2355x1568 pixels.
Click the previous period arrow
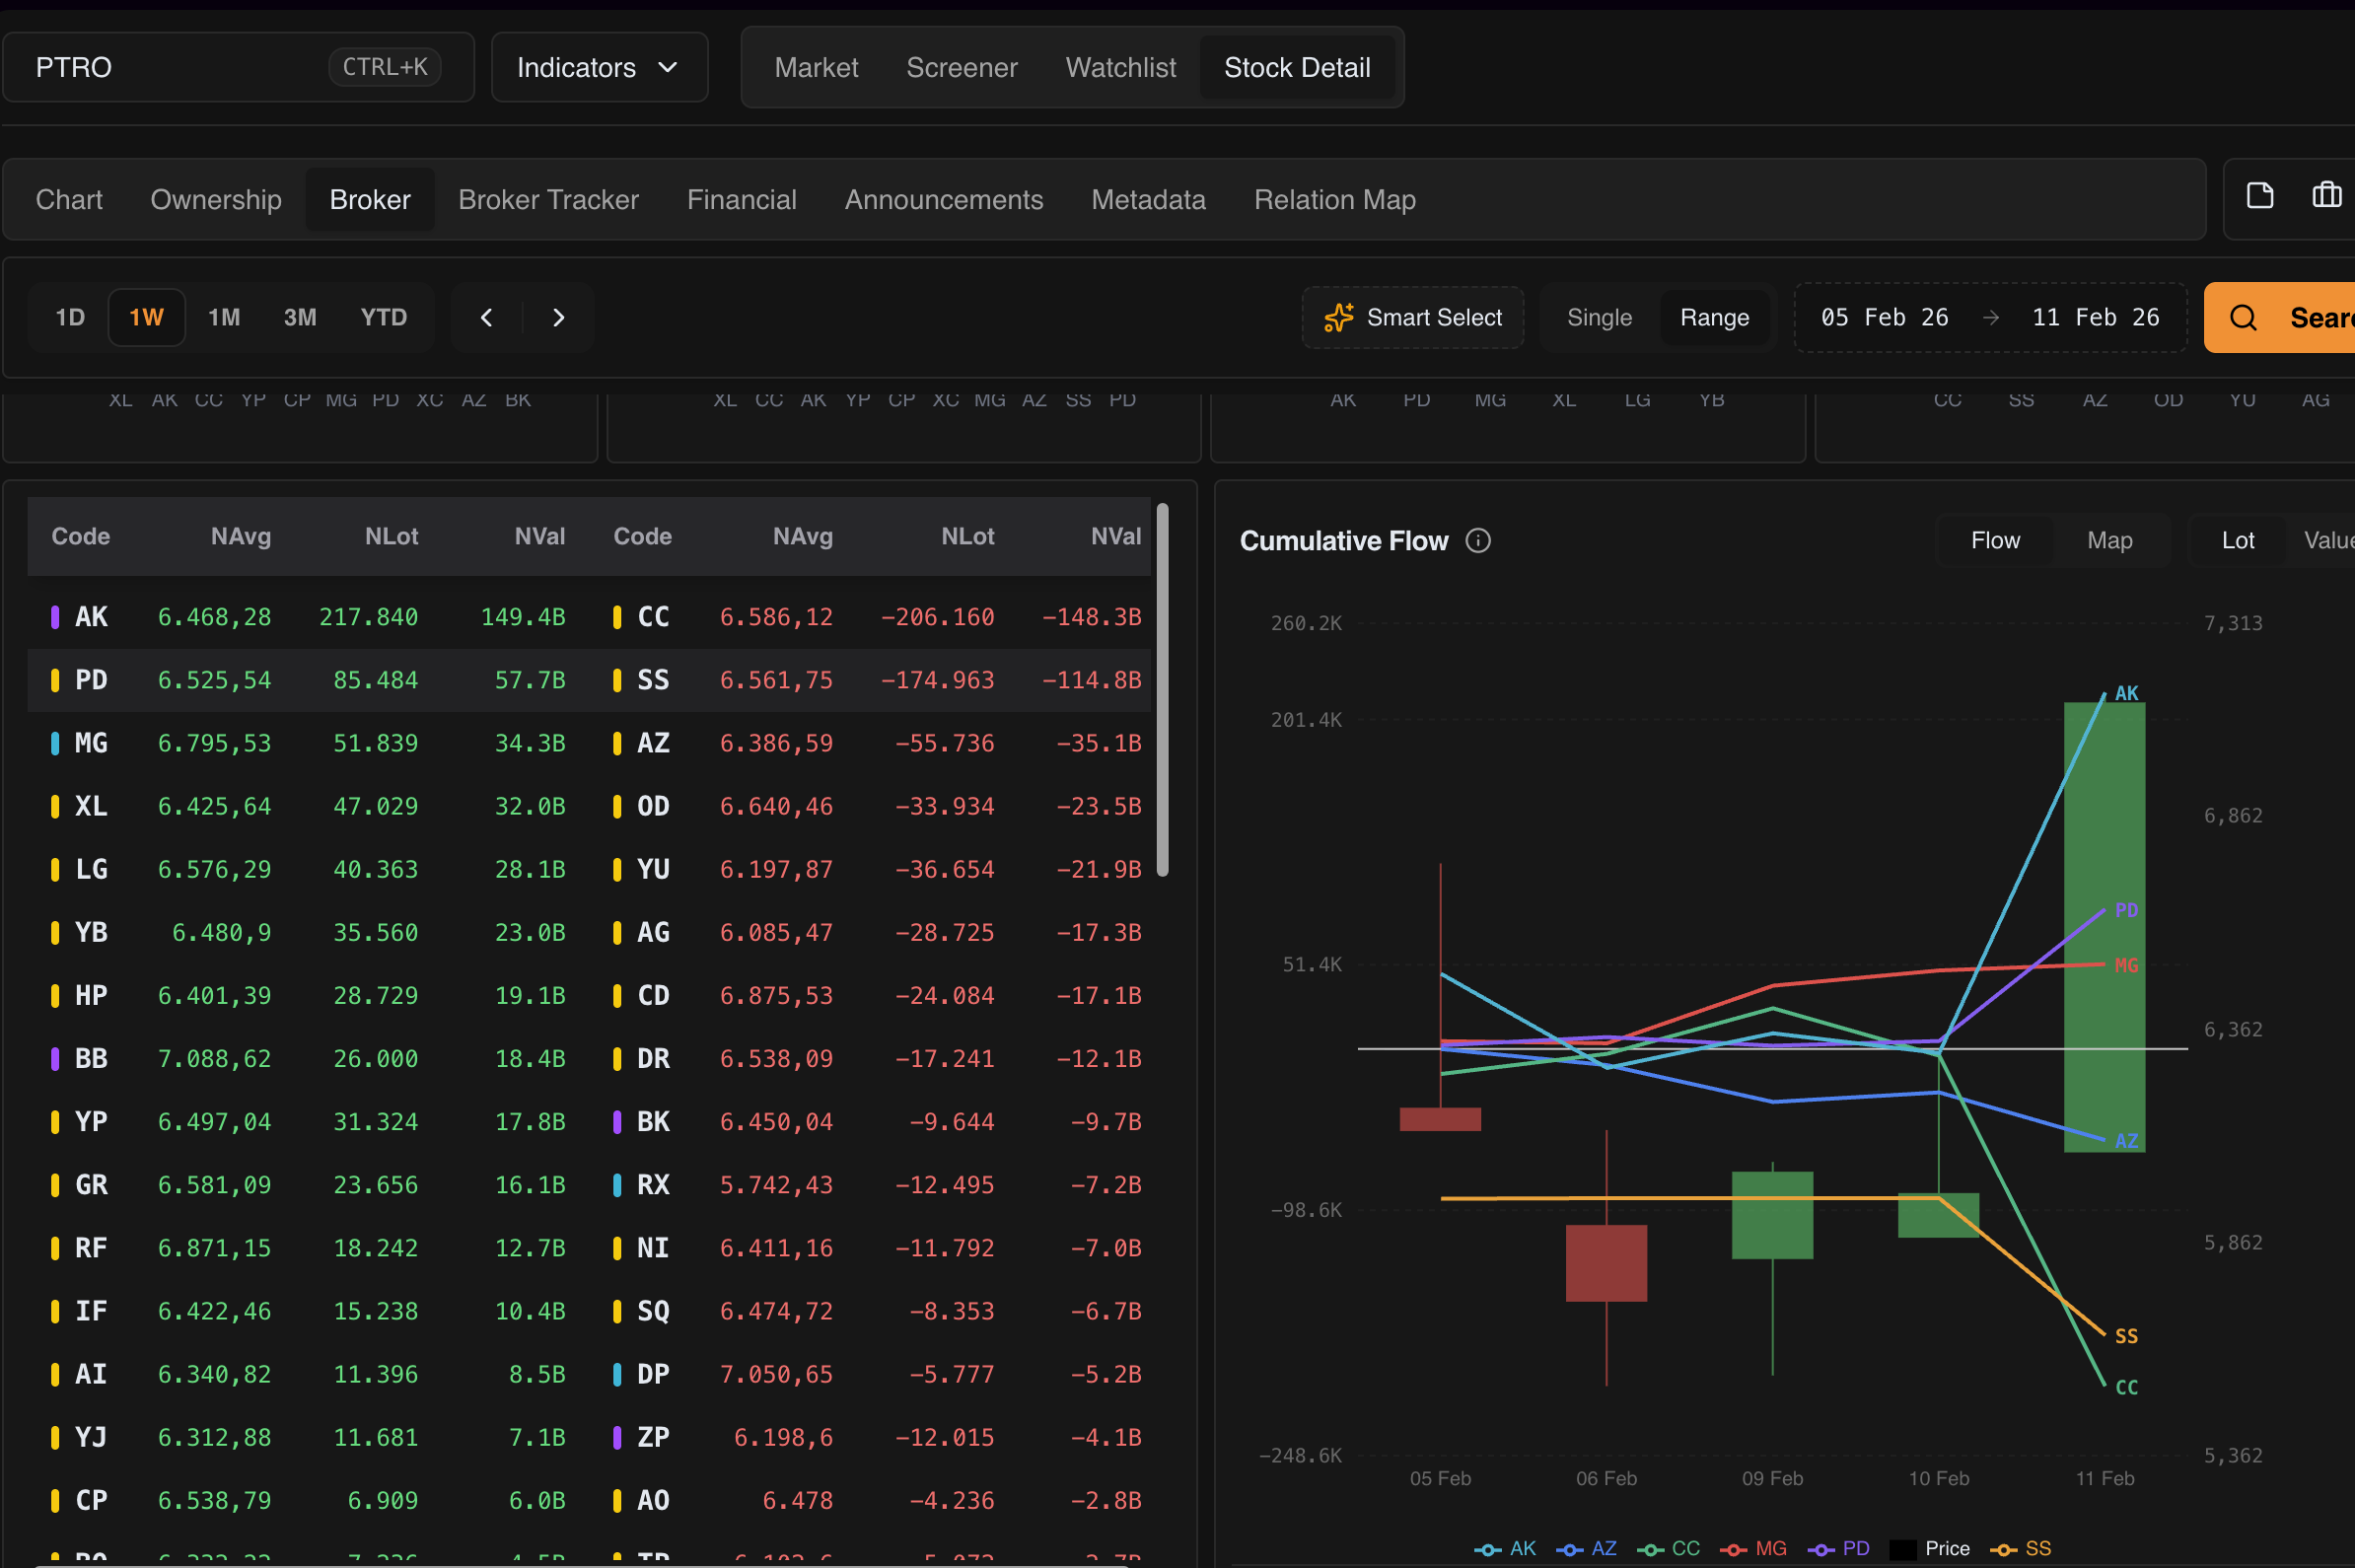pos(487,317)
